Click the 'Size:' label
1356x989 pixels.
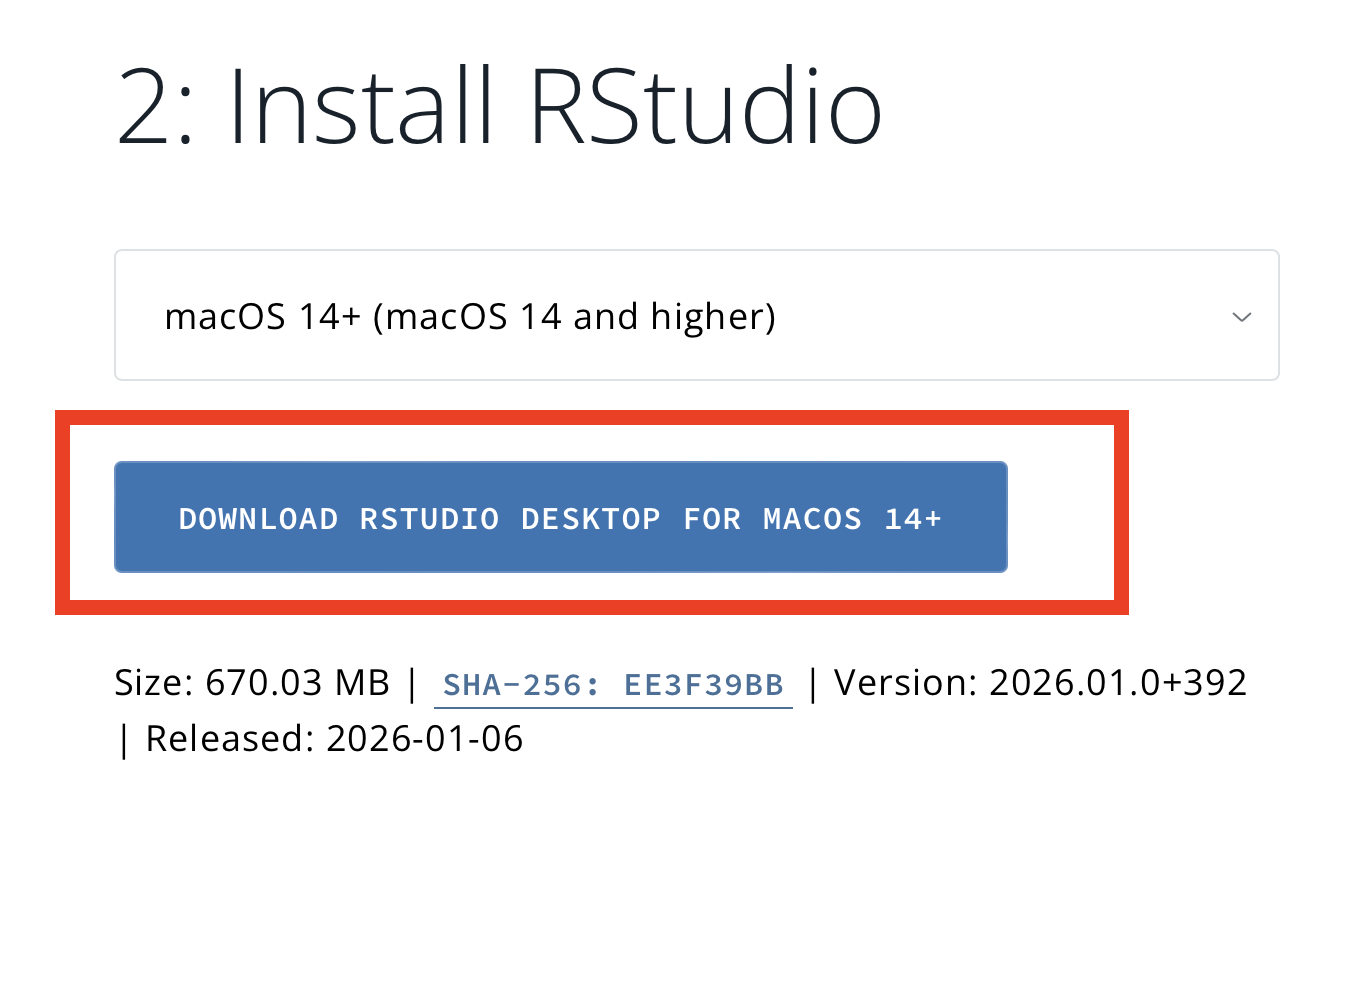pyautogui.click(x=154, y=683)
